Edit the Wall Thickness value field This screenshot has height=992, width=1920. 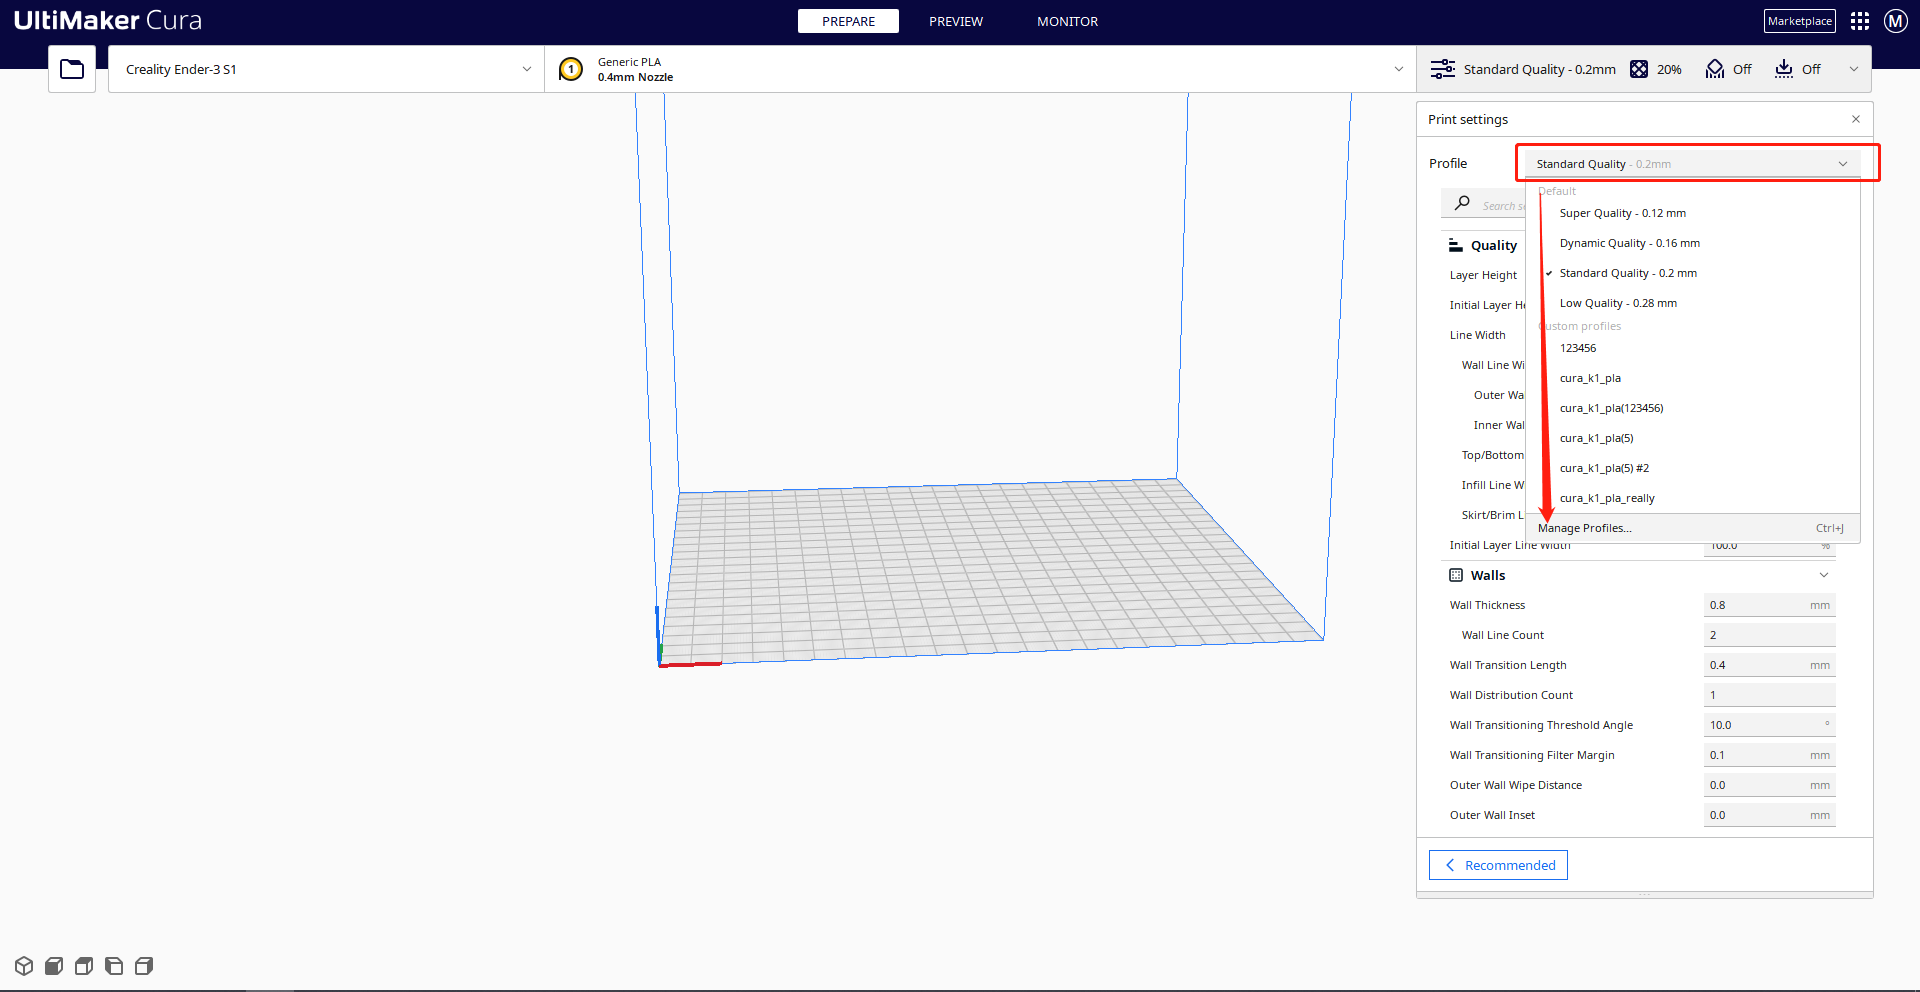(1769, 605)
